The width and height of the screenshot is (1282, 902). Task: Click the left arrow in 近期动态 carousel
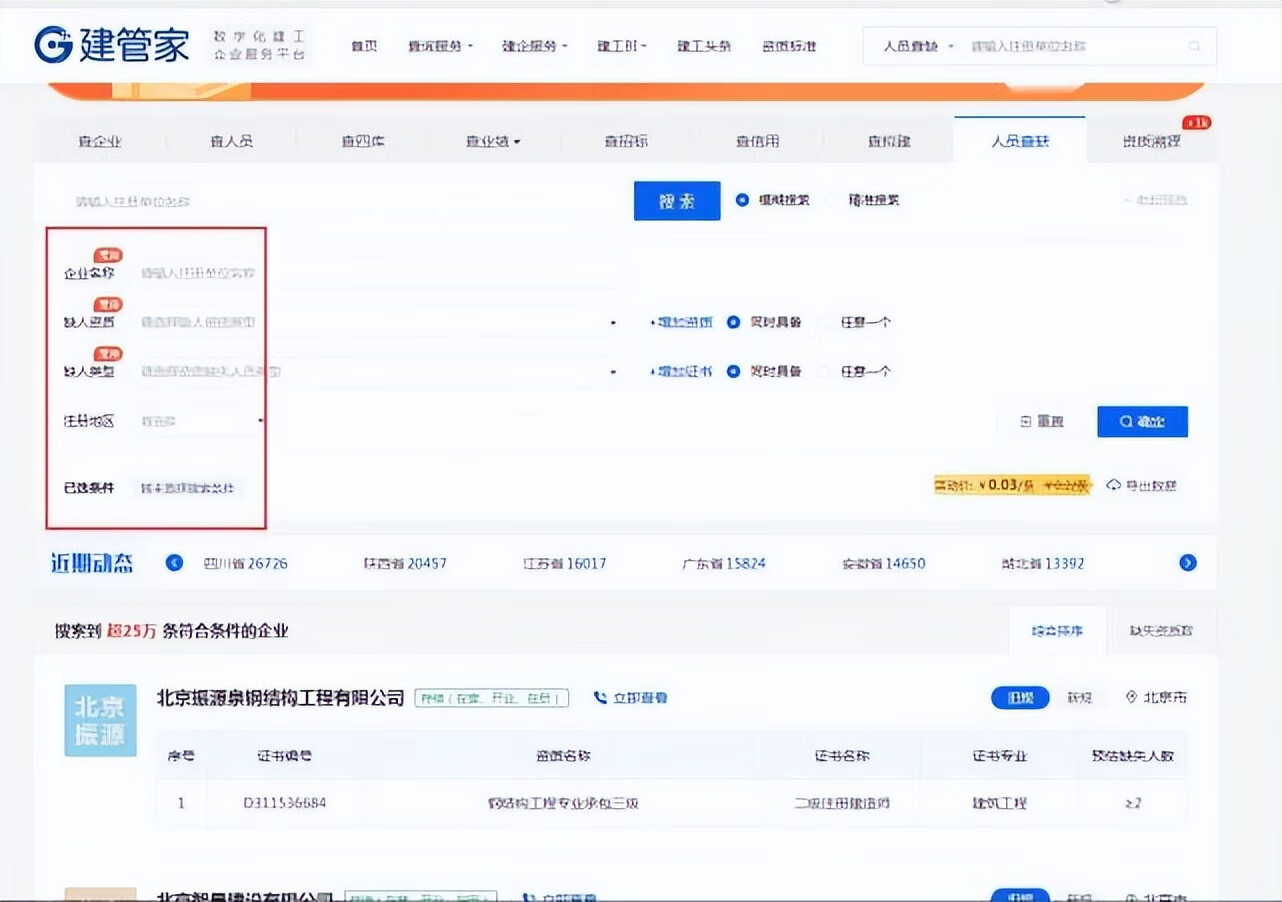pyautogui.click(x=174, y=563)
